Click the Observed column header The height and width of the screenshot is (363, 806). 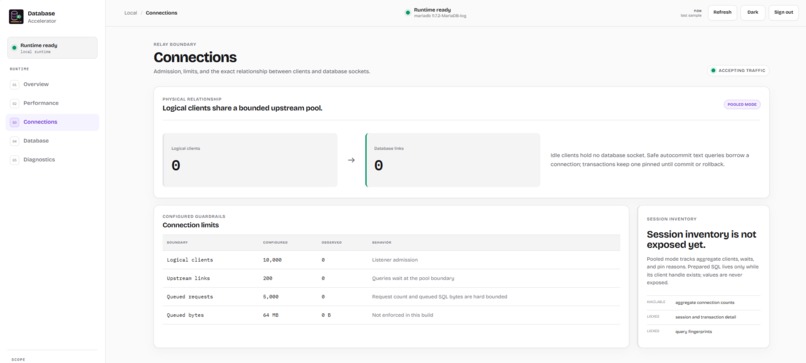(x=332, y=242)
